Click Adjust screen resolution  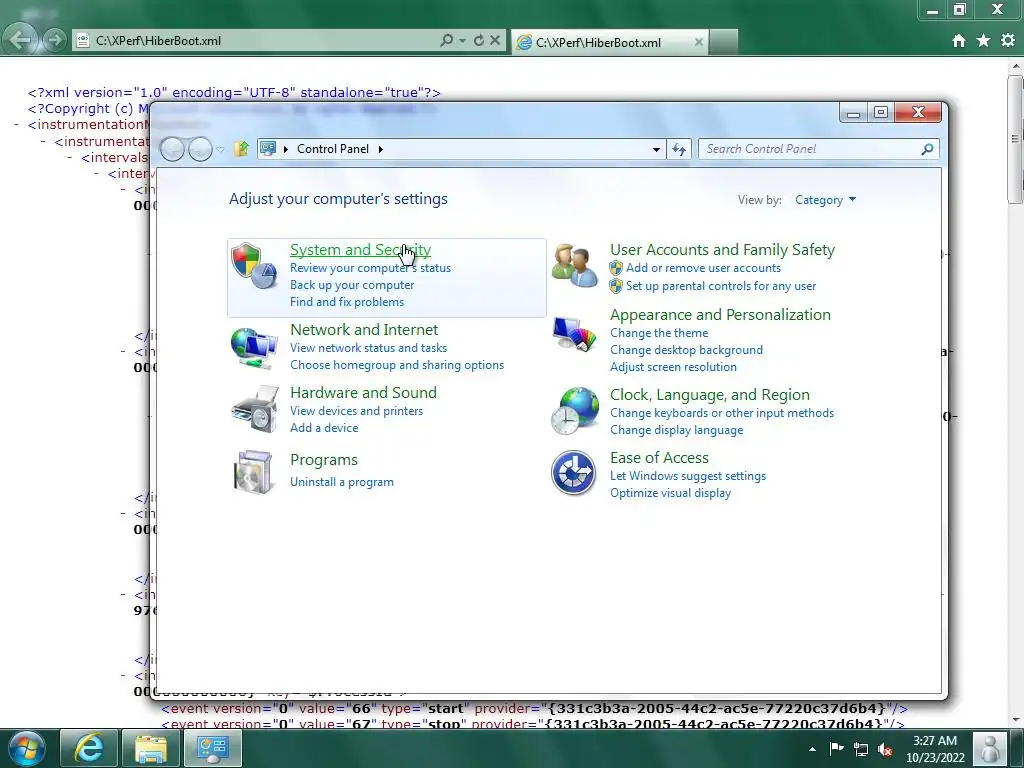(x=673, y=367)
